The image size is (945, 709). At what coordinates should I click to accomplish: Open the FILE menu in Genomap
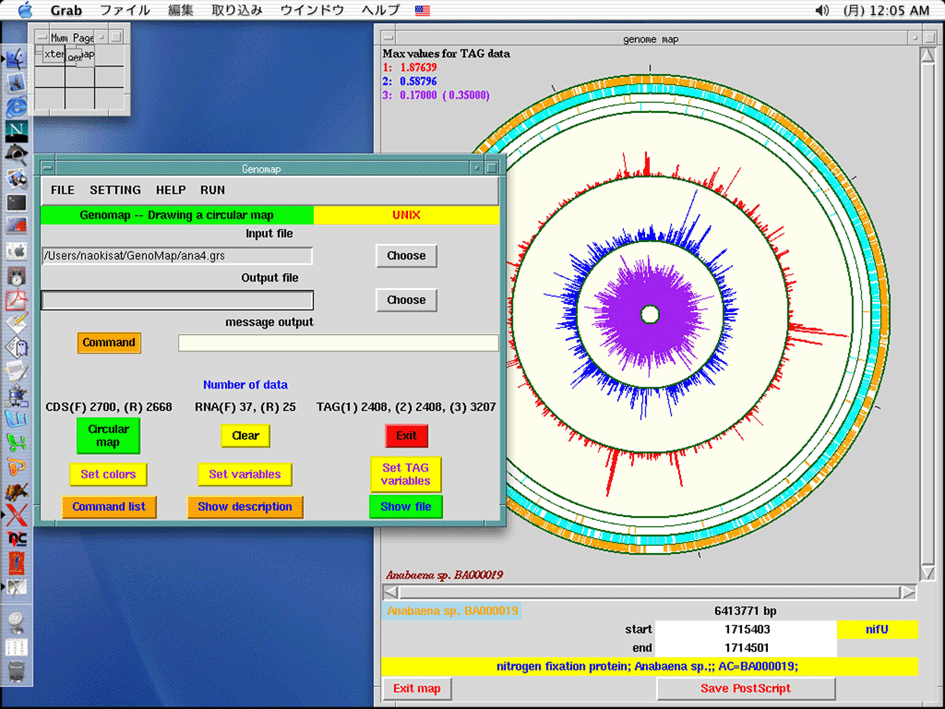tap(62, 190)
